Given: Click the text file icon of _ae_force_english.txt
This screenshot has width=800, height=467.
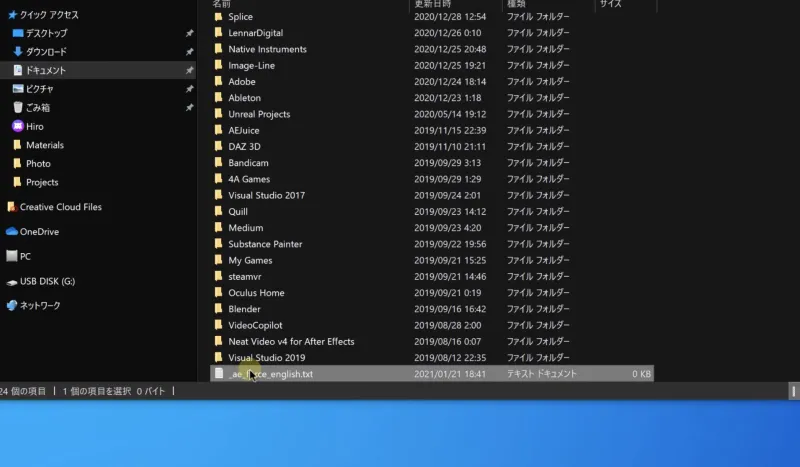Looking at the screenshot, I should tap(219, 374).
